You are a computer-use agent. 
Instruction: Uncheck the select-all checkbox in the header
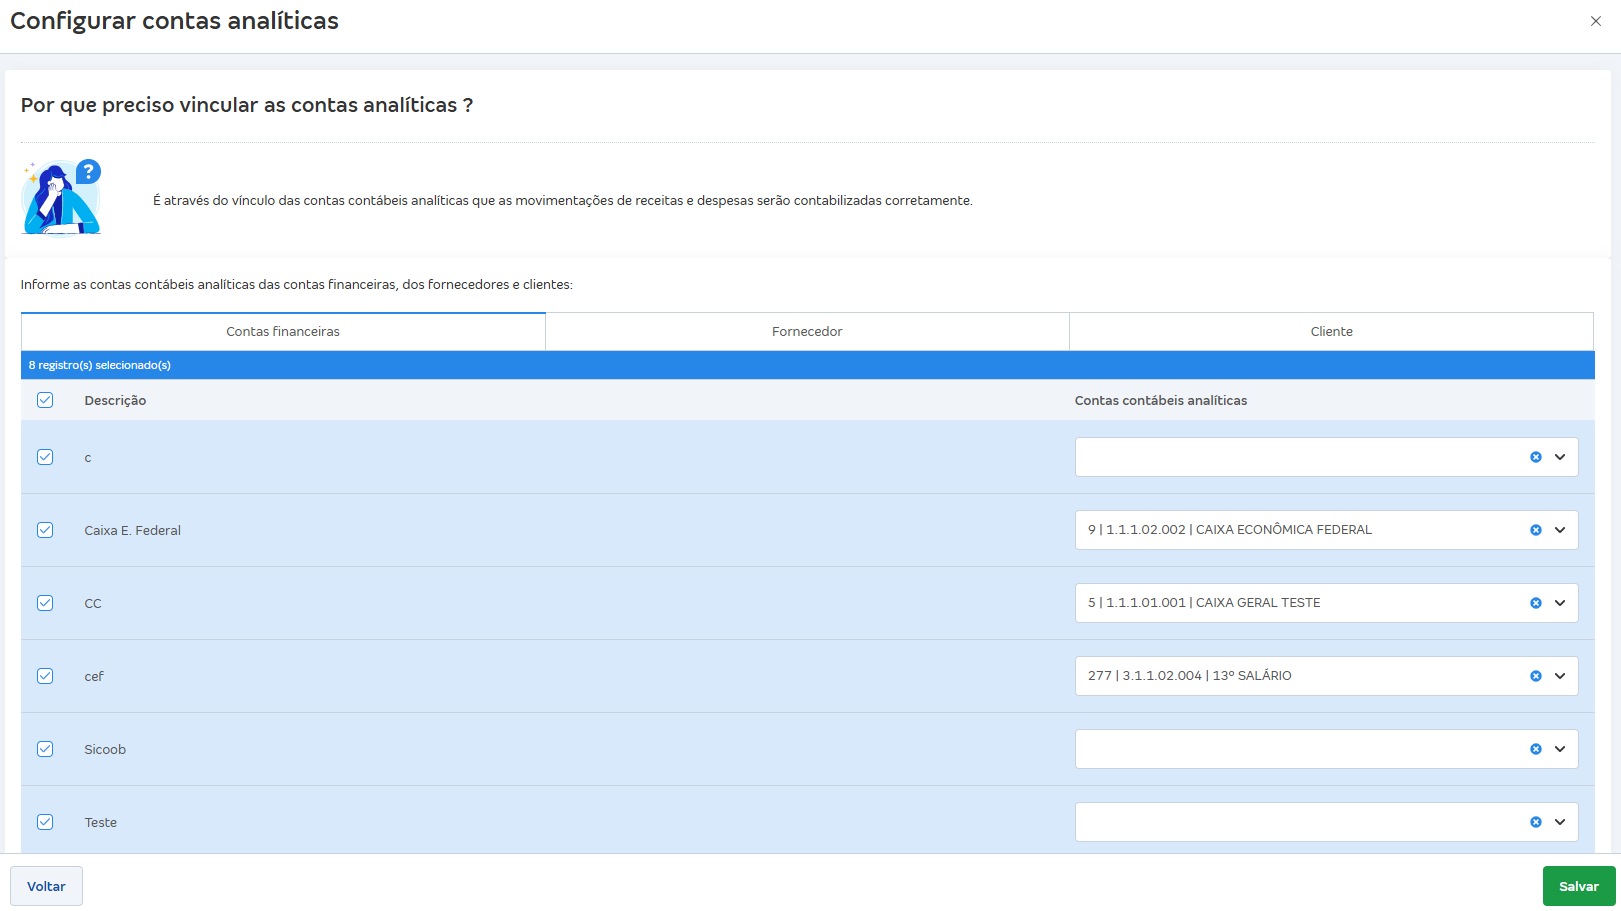pos(45,399)
